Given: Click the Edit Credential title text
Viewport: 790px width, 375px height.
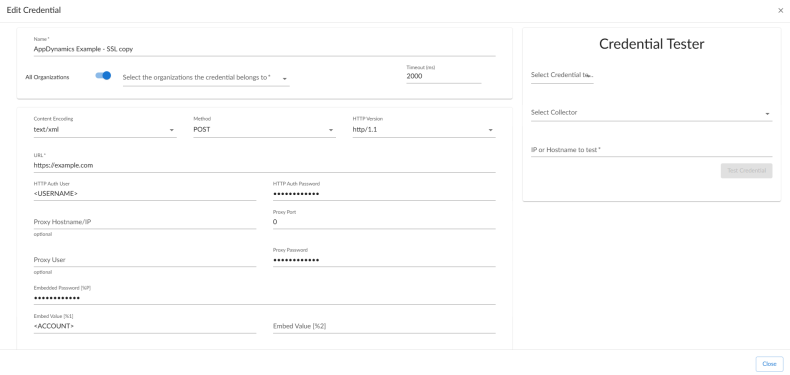Looking at the screenshot, I should (34, 10).
